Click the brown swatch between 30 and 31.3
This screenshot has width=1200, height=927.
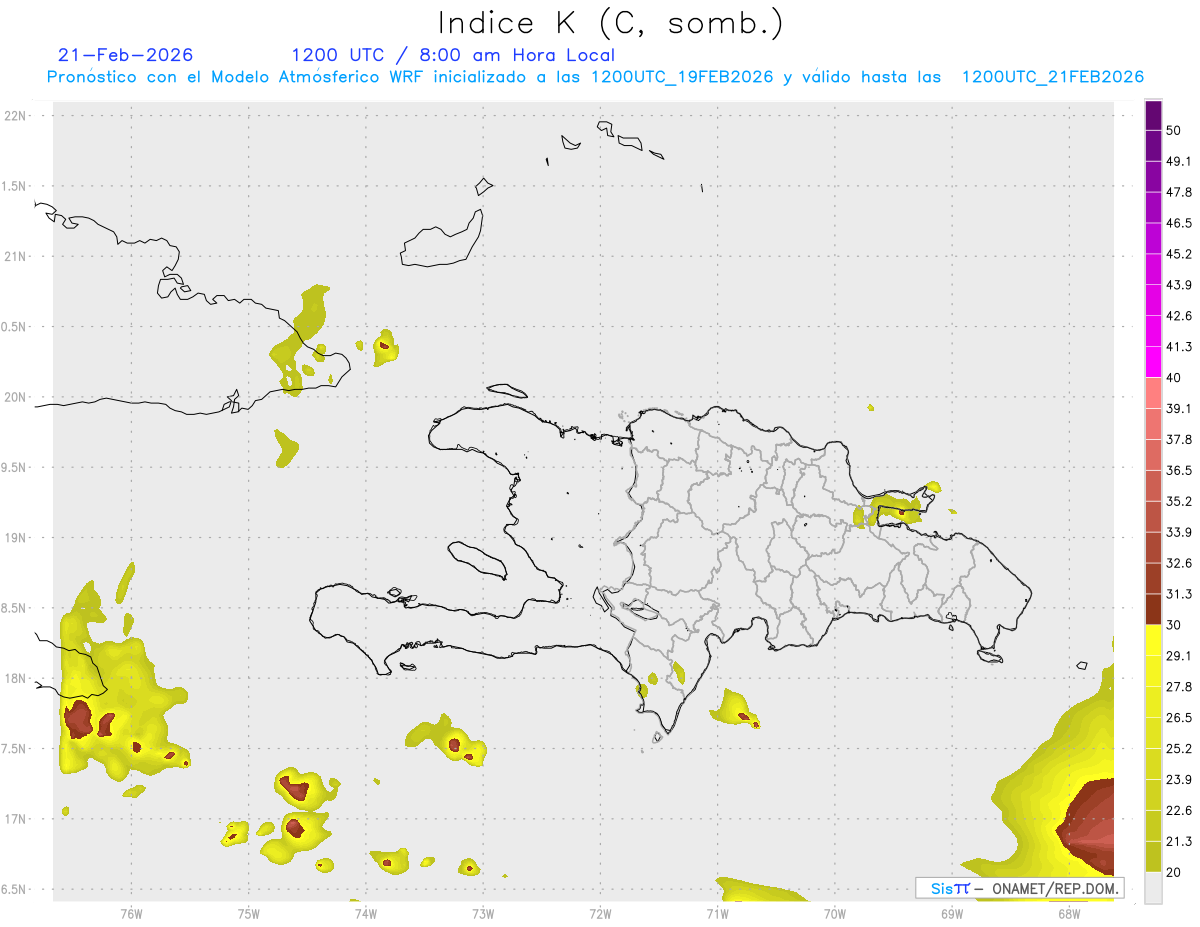(x=1153, y=610)
